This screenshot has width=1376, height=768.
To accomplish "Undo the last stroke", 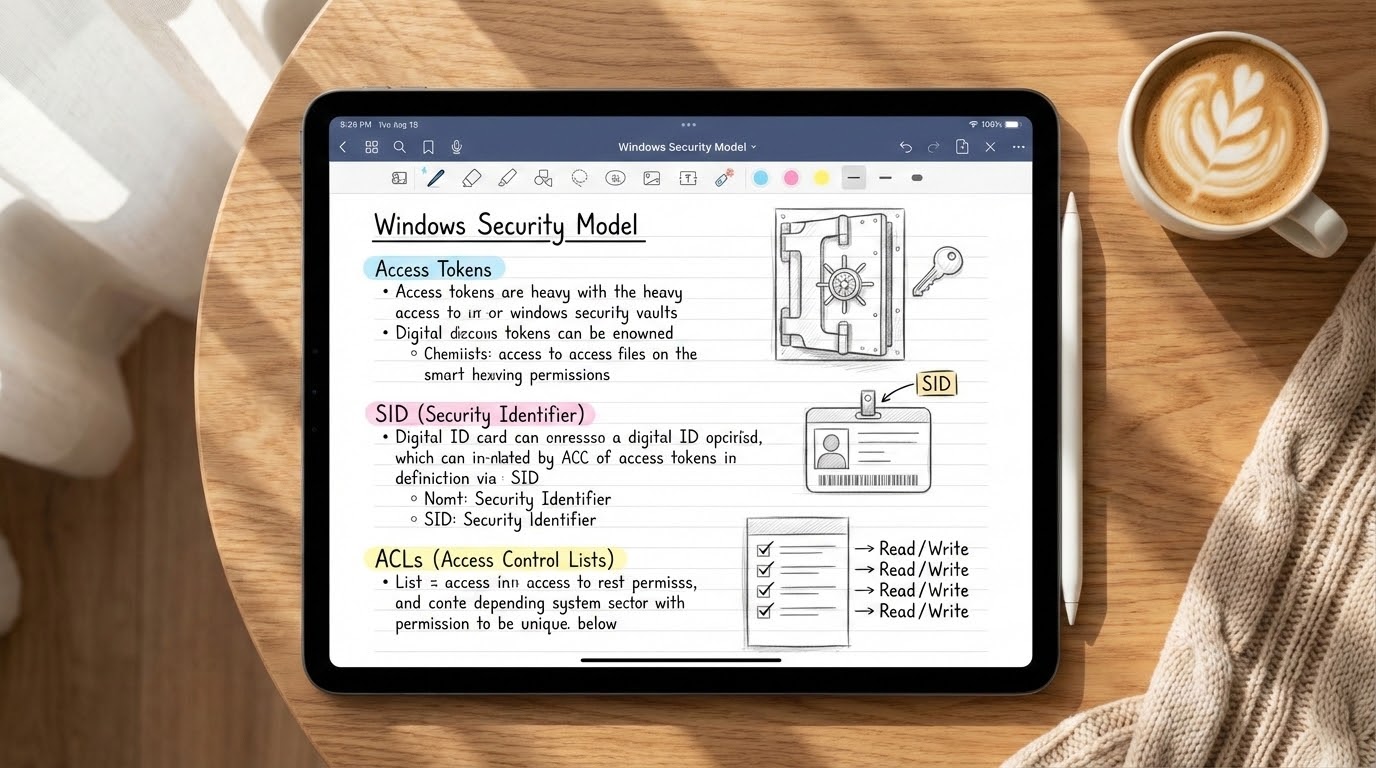I will pyautogui.click(x=906, y=147).
